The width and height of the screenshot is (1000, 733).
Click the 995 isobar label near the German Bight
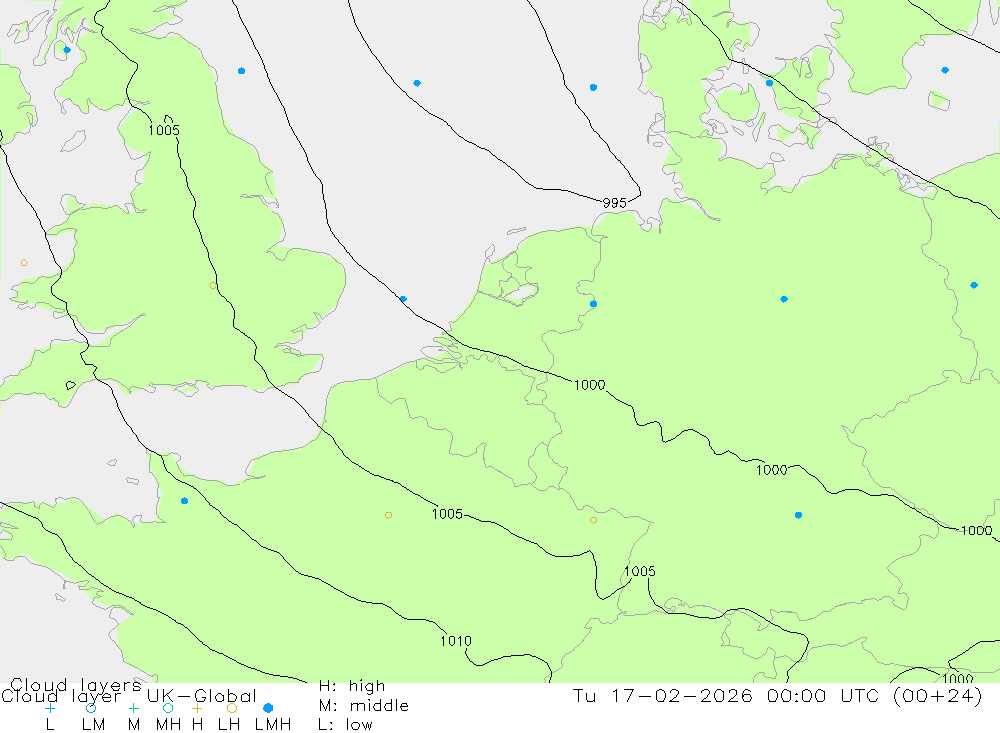tap(615, 203)
